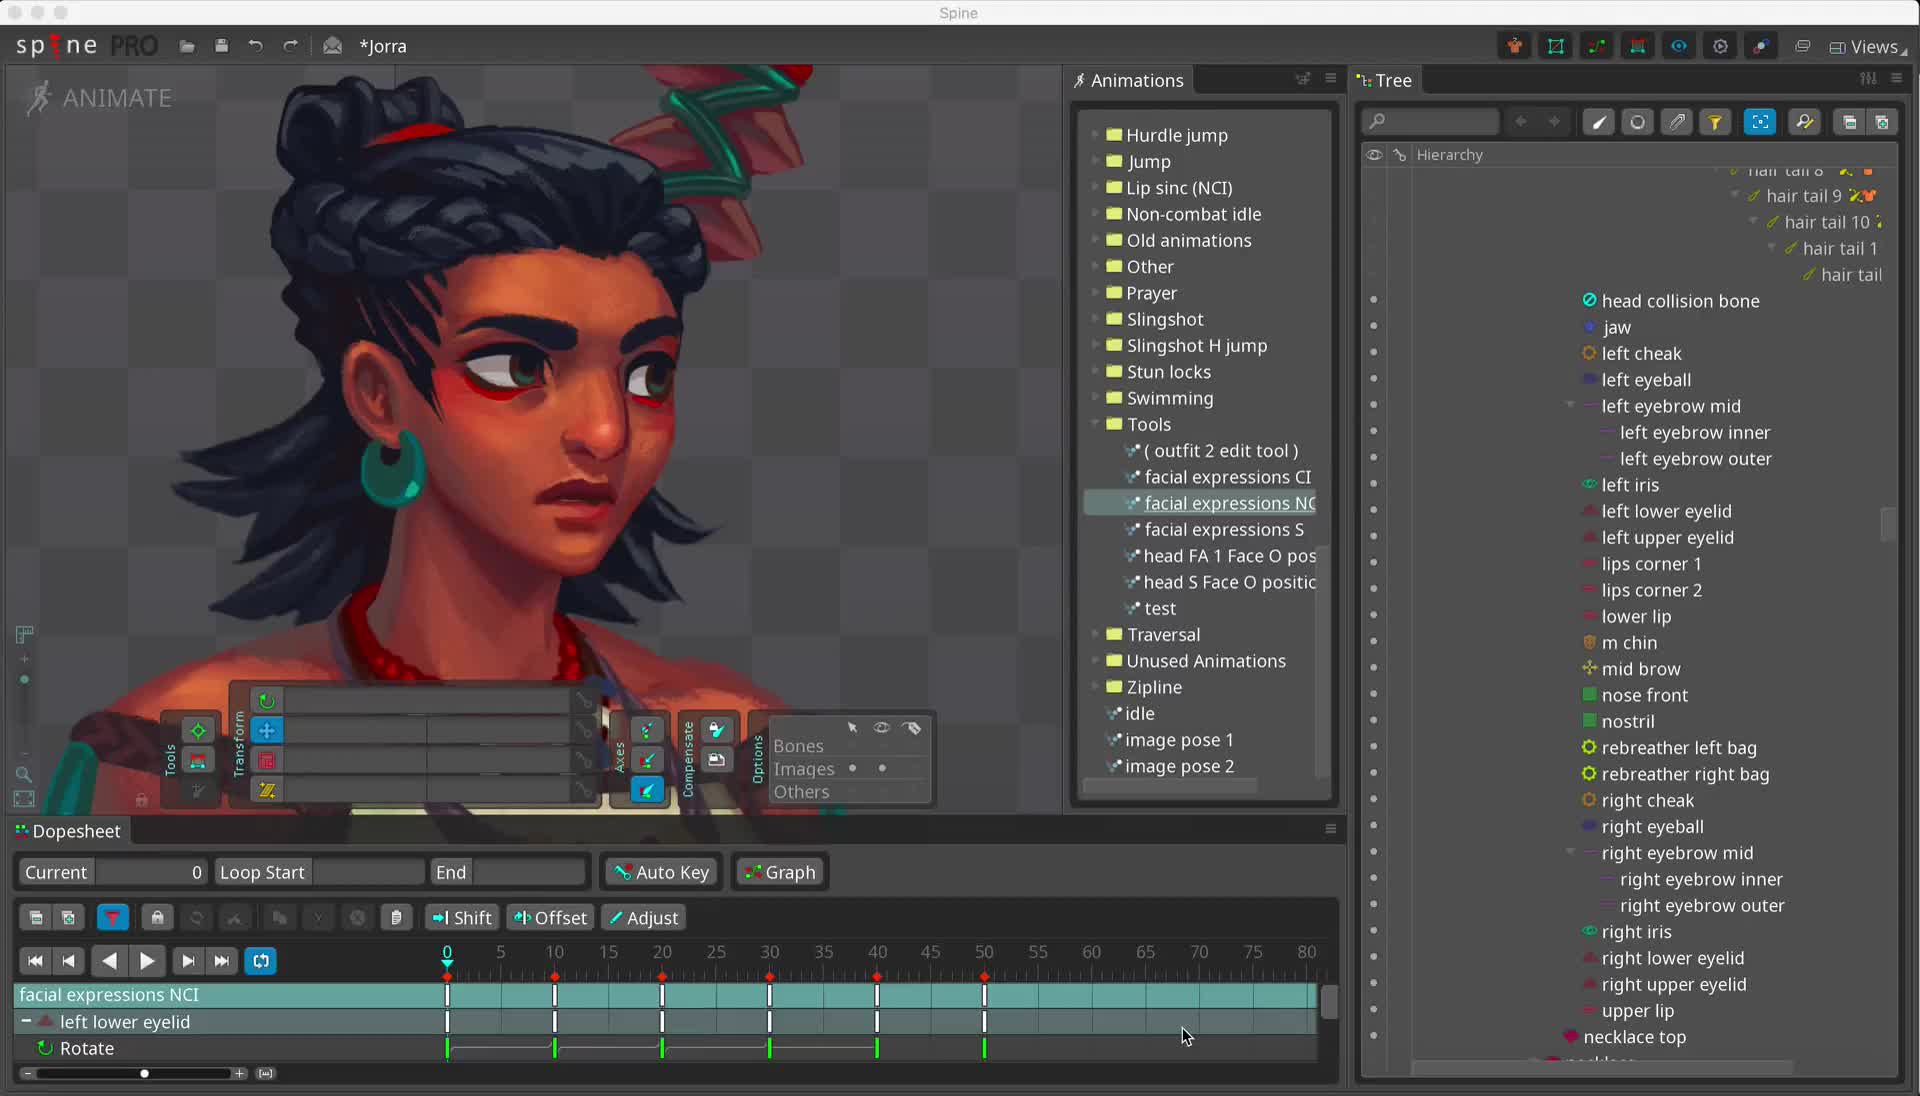Expand the Zipline folder
Viewport: 1920px width, 1096px height.
(x=1095, y=687)
